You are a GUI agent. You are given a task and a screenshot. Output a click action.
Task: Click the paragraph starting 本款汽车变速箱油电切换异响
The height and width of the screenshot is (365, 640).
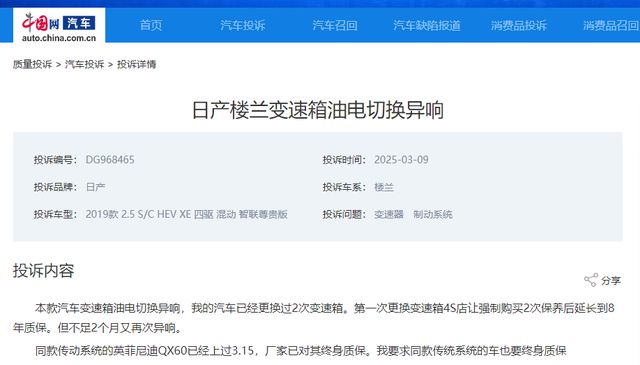coord(313,318)
